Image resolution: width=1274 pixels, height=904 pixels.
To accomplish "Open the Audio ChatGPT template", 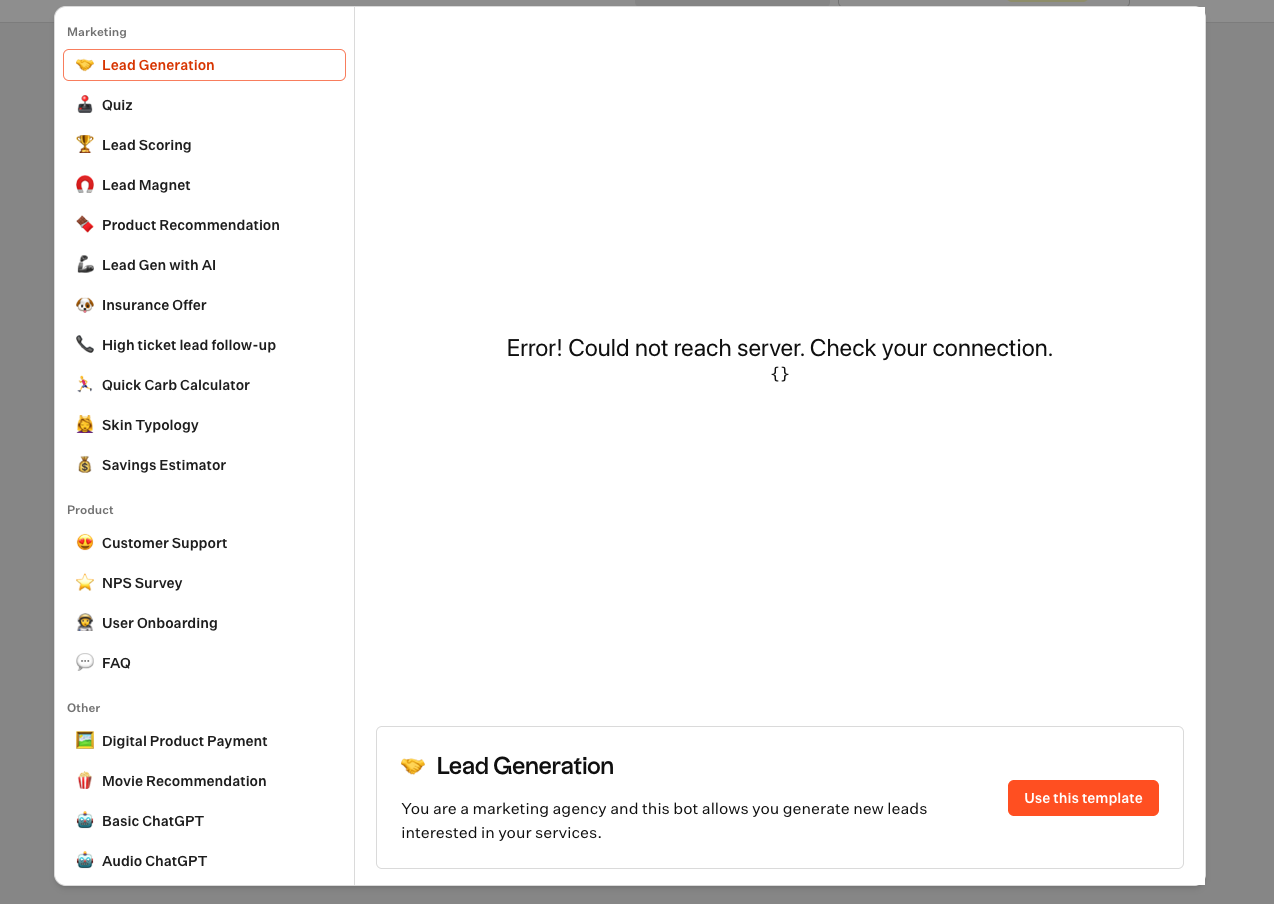I will point(154,861).
